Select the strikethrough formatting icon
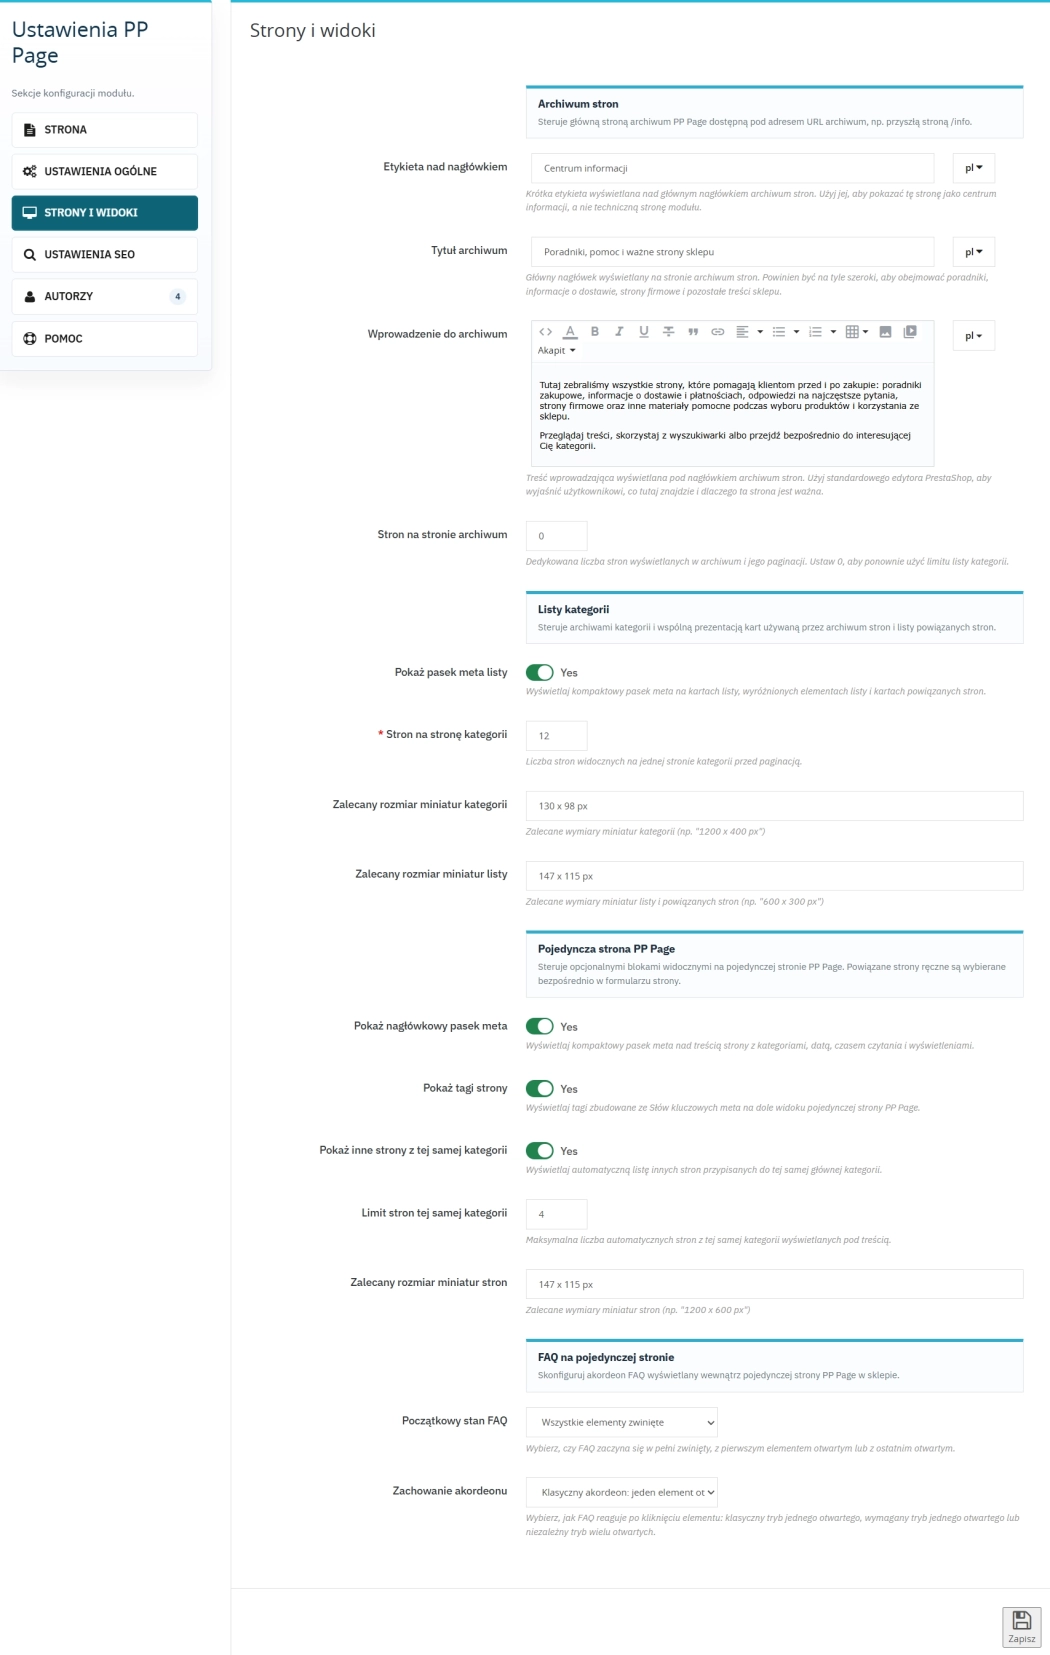This screenshot has height=1655, width=1050. click(668, 331)
